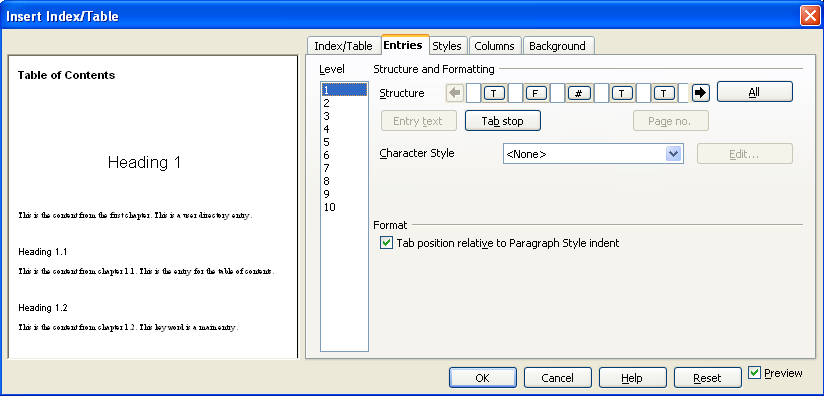
Task: Close the Insert Index/Table dialog
Action: (x=810, y=16)
